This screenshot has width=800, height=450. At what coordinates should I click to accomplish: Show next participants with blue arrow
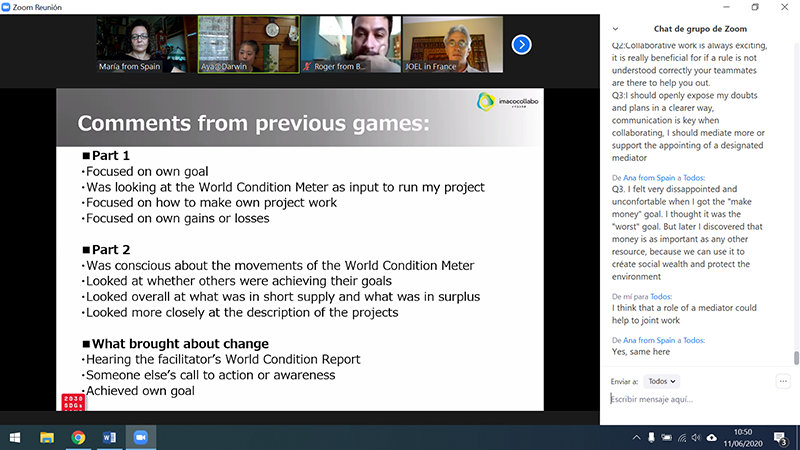click(521, 44)
